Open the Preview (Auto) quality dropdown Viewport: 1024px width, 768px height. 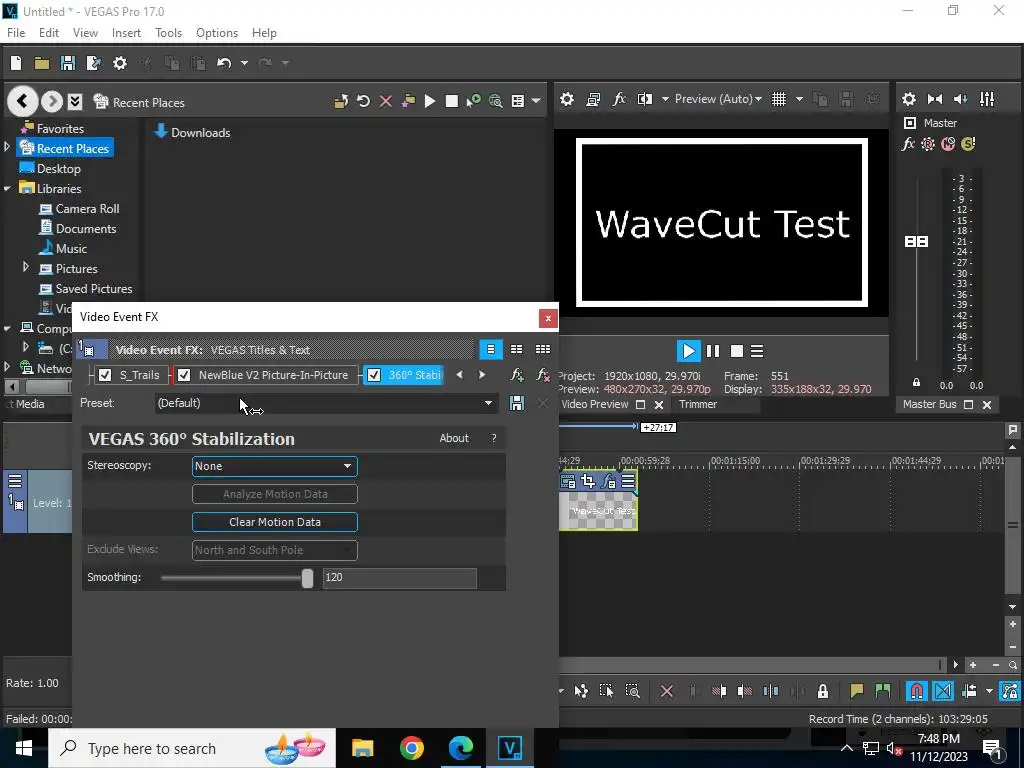point(718,99)
